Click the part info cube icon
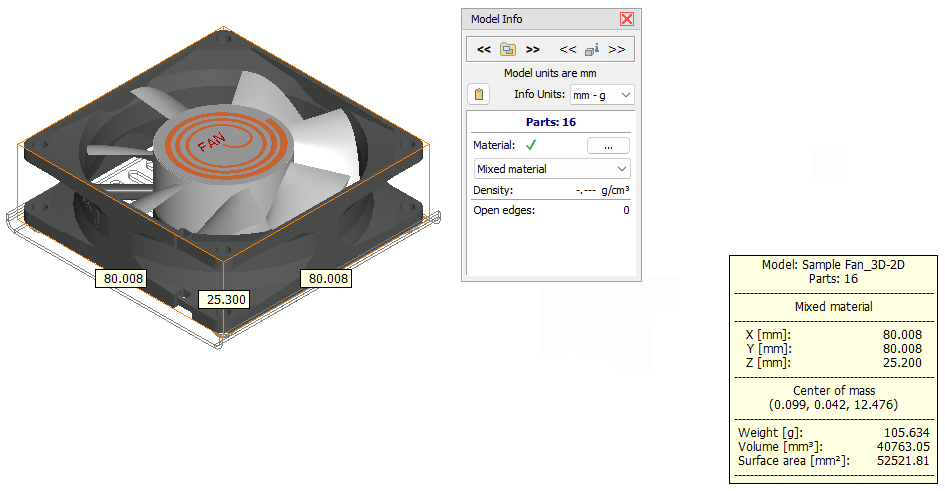945x491 pixels. click(592, 49)
